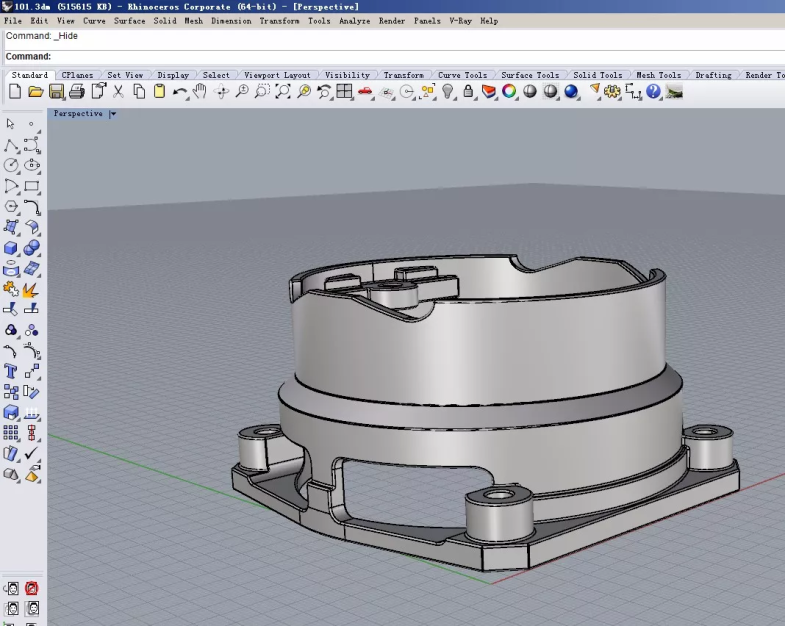785x626 pixels.
Task: Toggle the hide objects lightbulb icon
Action: pyautogui.click(x=448, y=92)
